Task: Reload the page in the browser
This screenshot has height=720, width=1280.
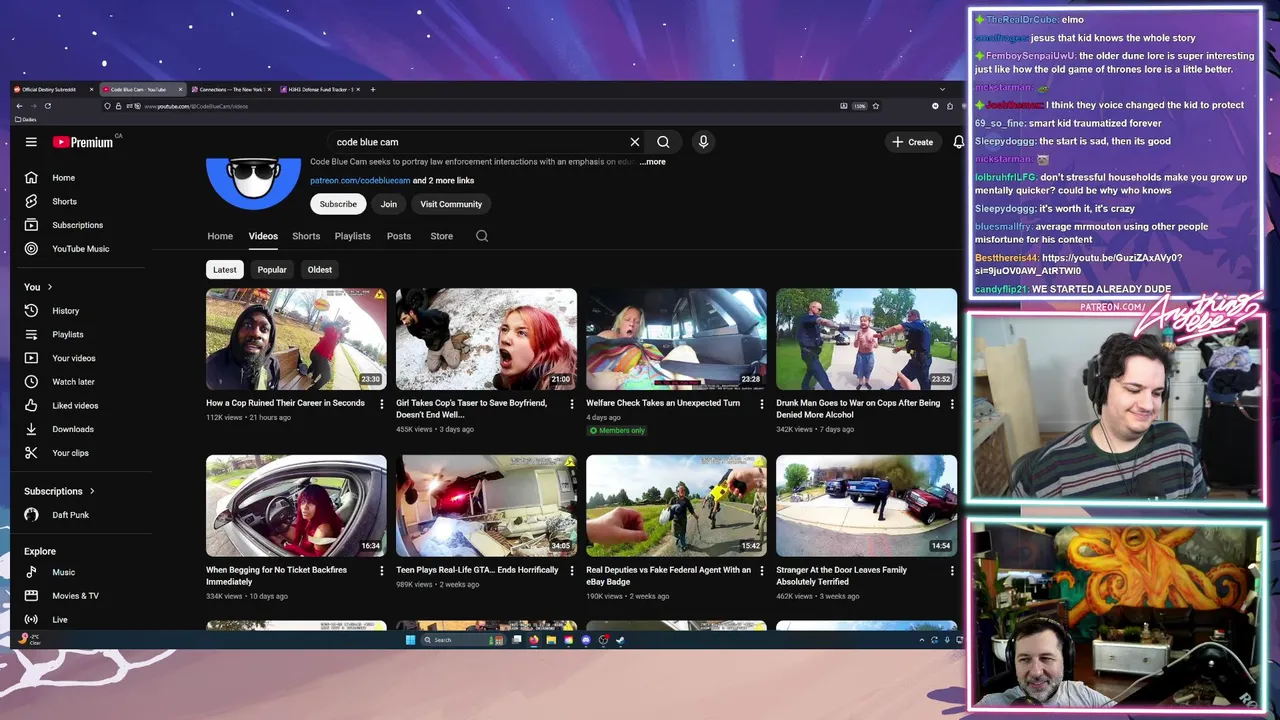Action: click(48, 106)
